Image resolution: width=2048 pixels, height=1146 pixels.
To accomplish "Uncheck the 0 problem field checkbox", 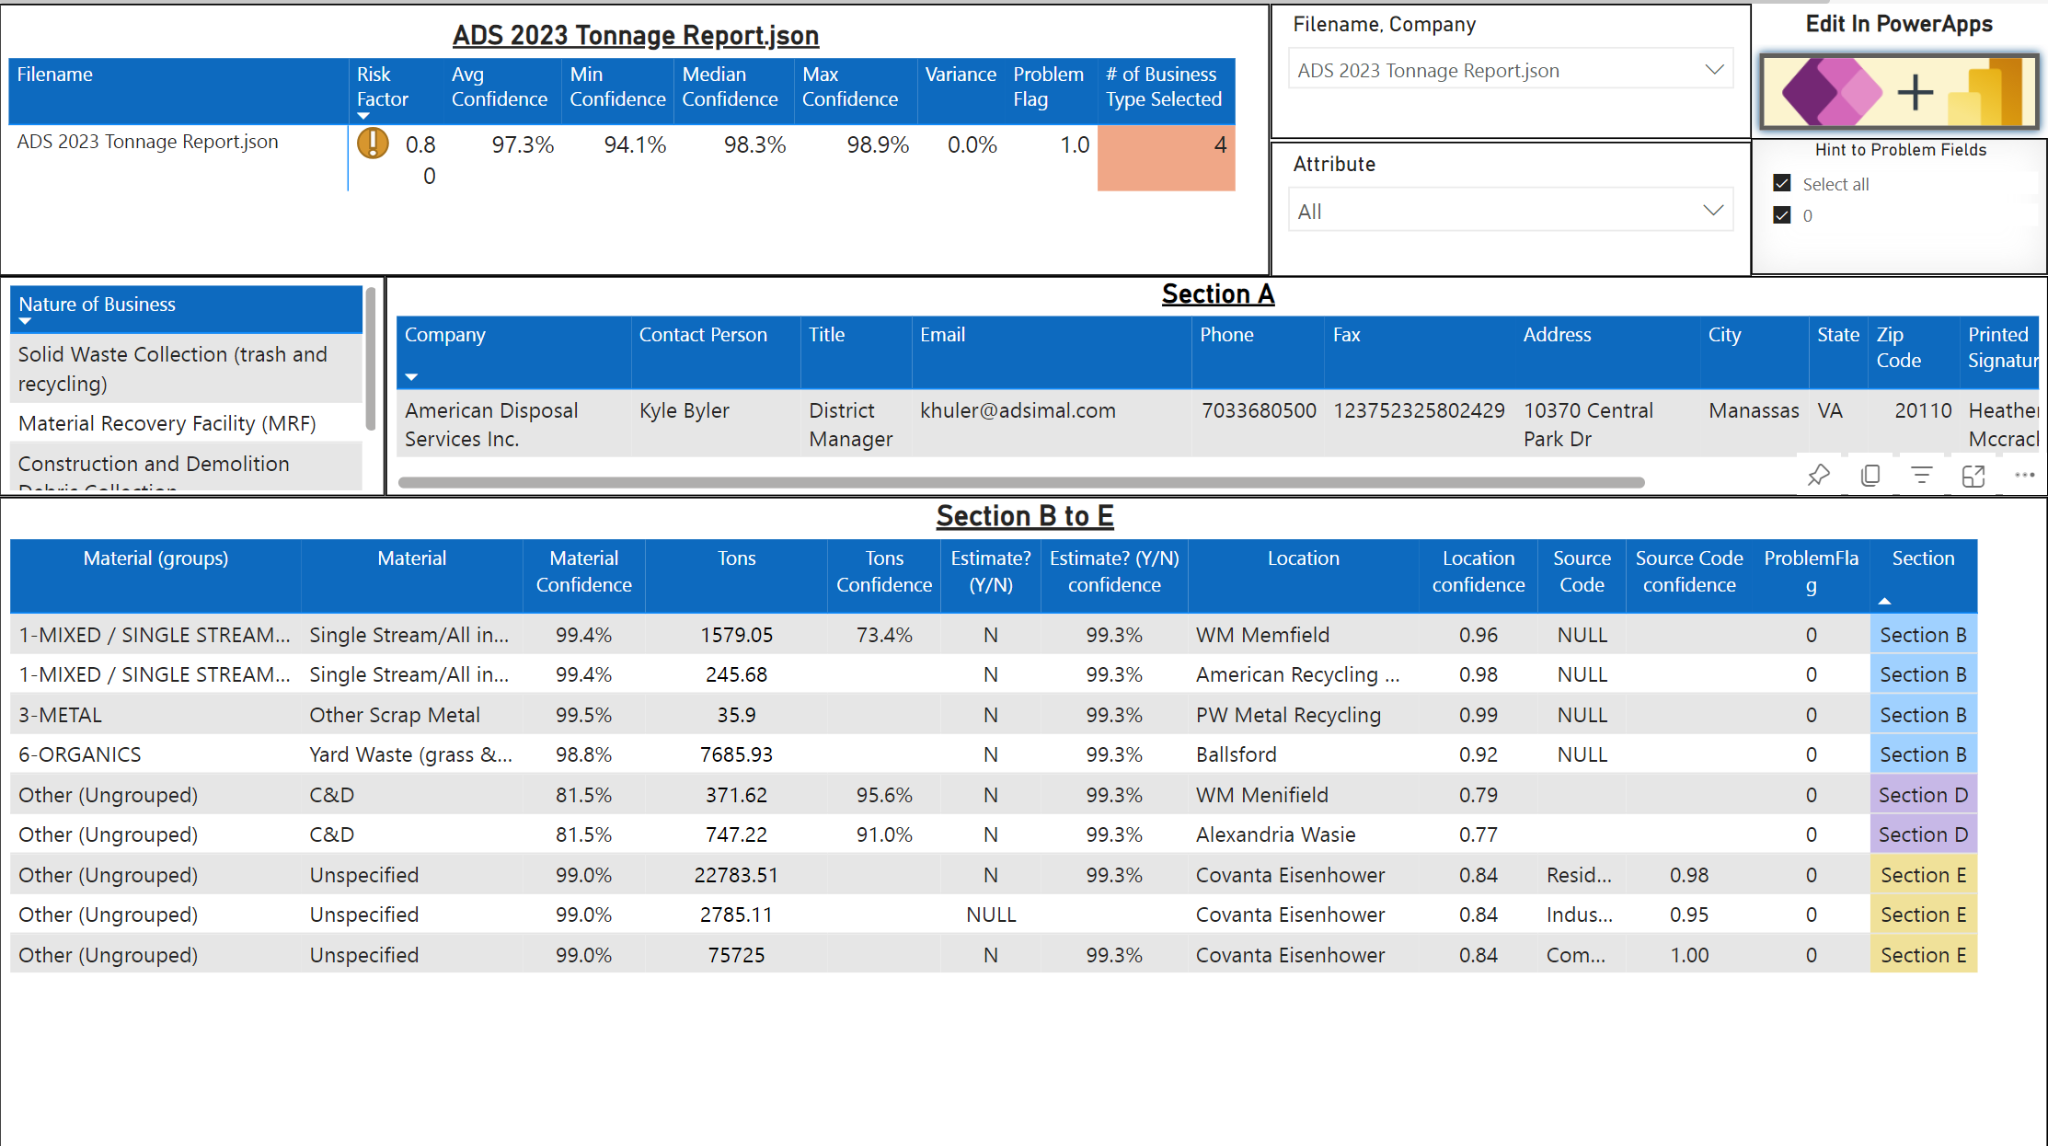I will [x=1782, y=215].
